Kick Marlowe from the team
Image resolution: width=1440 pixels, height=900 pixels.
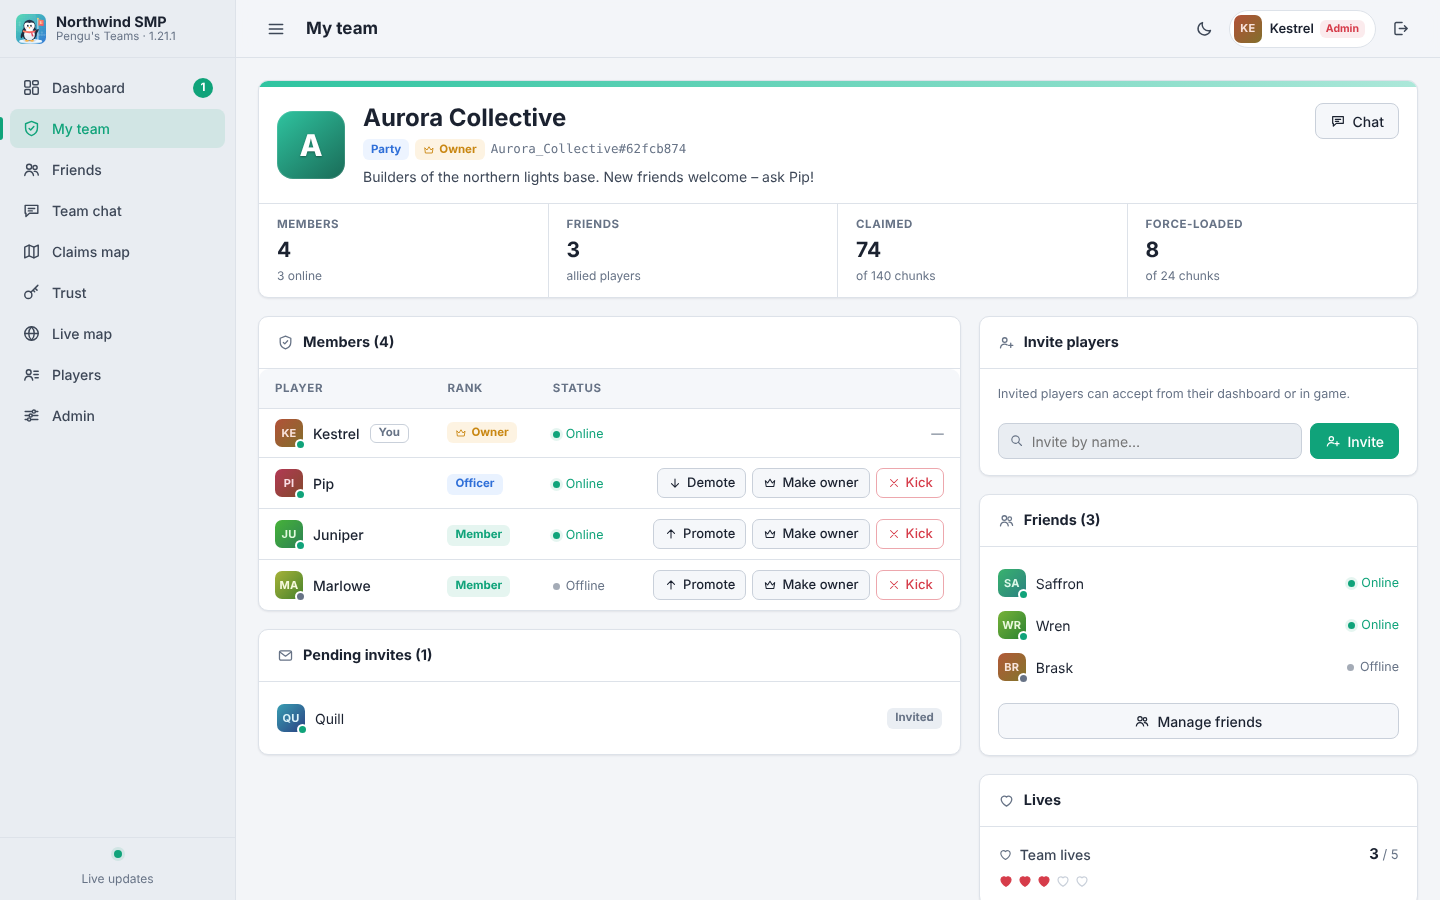point(910,585)
